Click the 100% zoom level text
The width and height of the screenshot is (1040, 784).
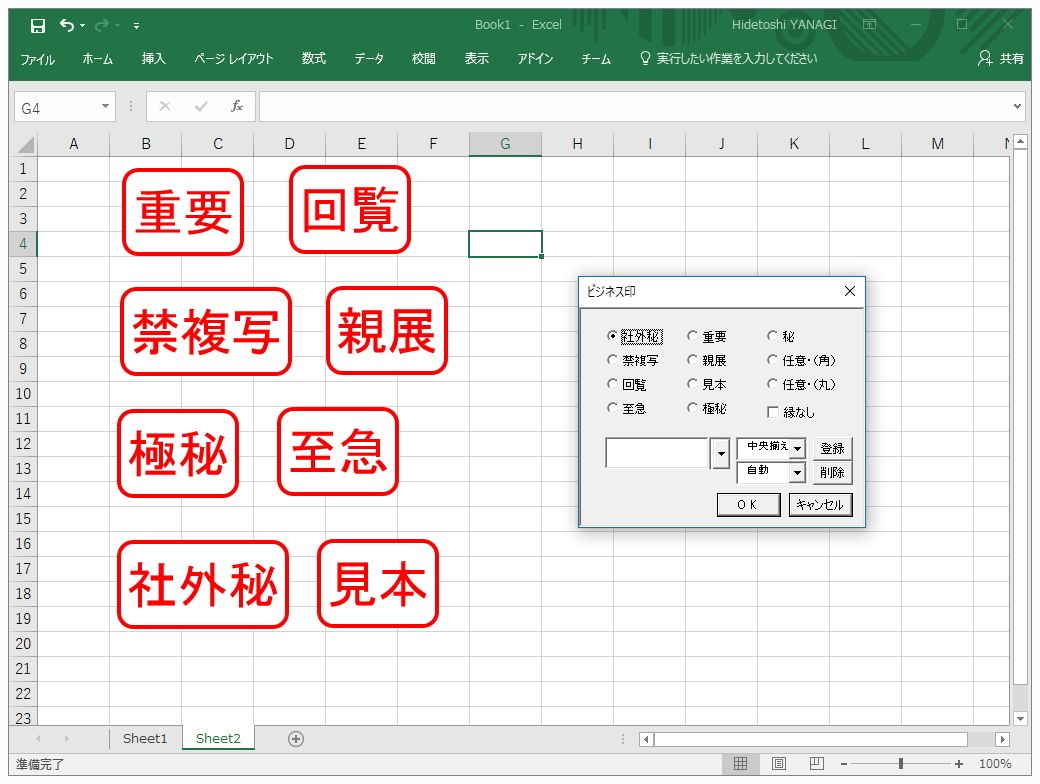[x=995, y=764]
